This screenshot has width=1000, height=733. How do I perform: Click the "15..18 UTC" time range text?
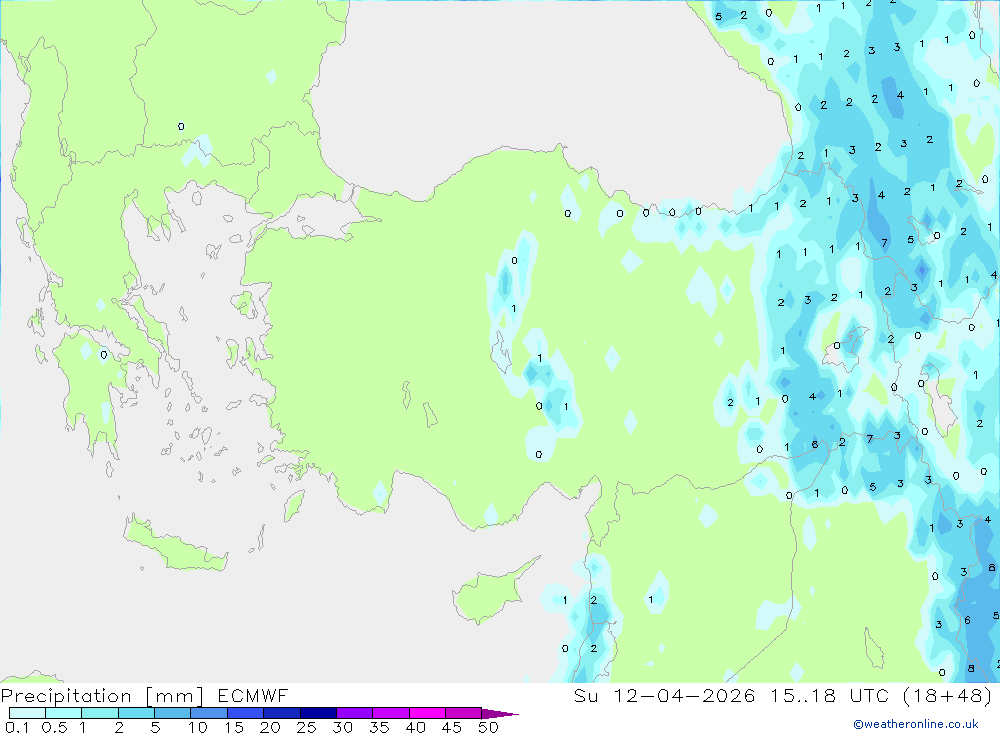830,695
